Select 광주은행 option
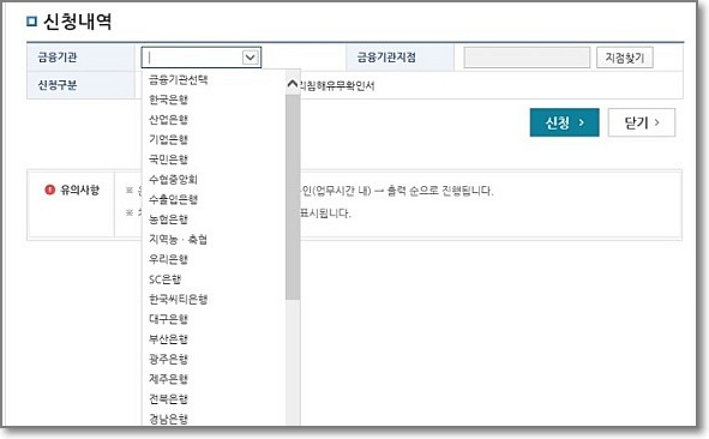The height and width of the screenshot is (439, 709). 168,359
